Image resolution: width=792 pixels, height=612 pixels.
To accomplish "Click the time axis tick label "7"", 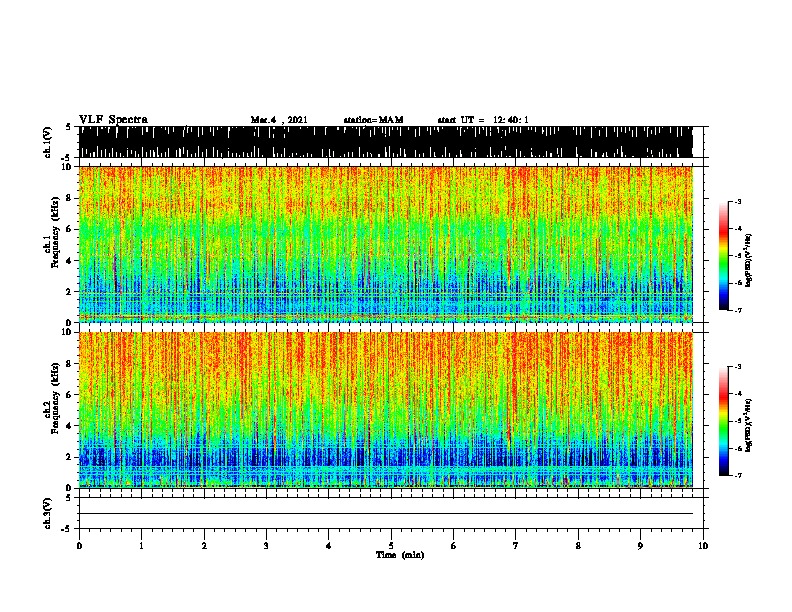I will [x=516, y=546].
